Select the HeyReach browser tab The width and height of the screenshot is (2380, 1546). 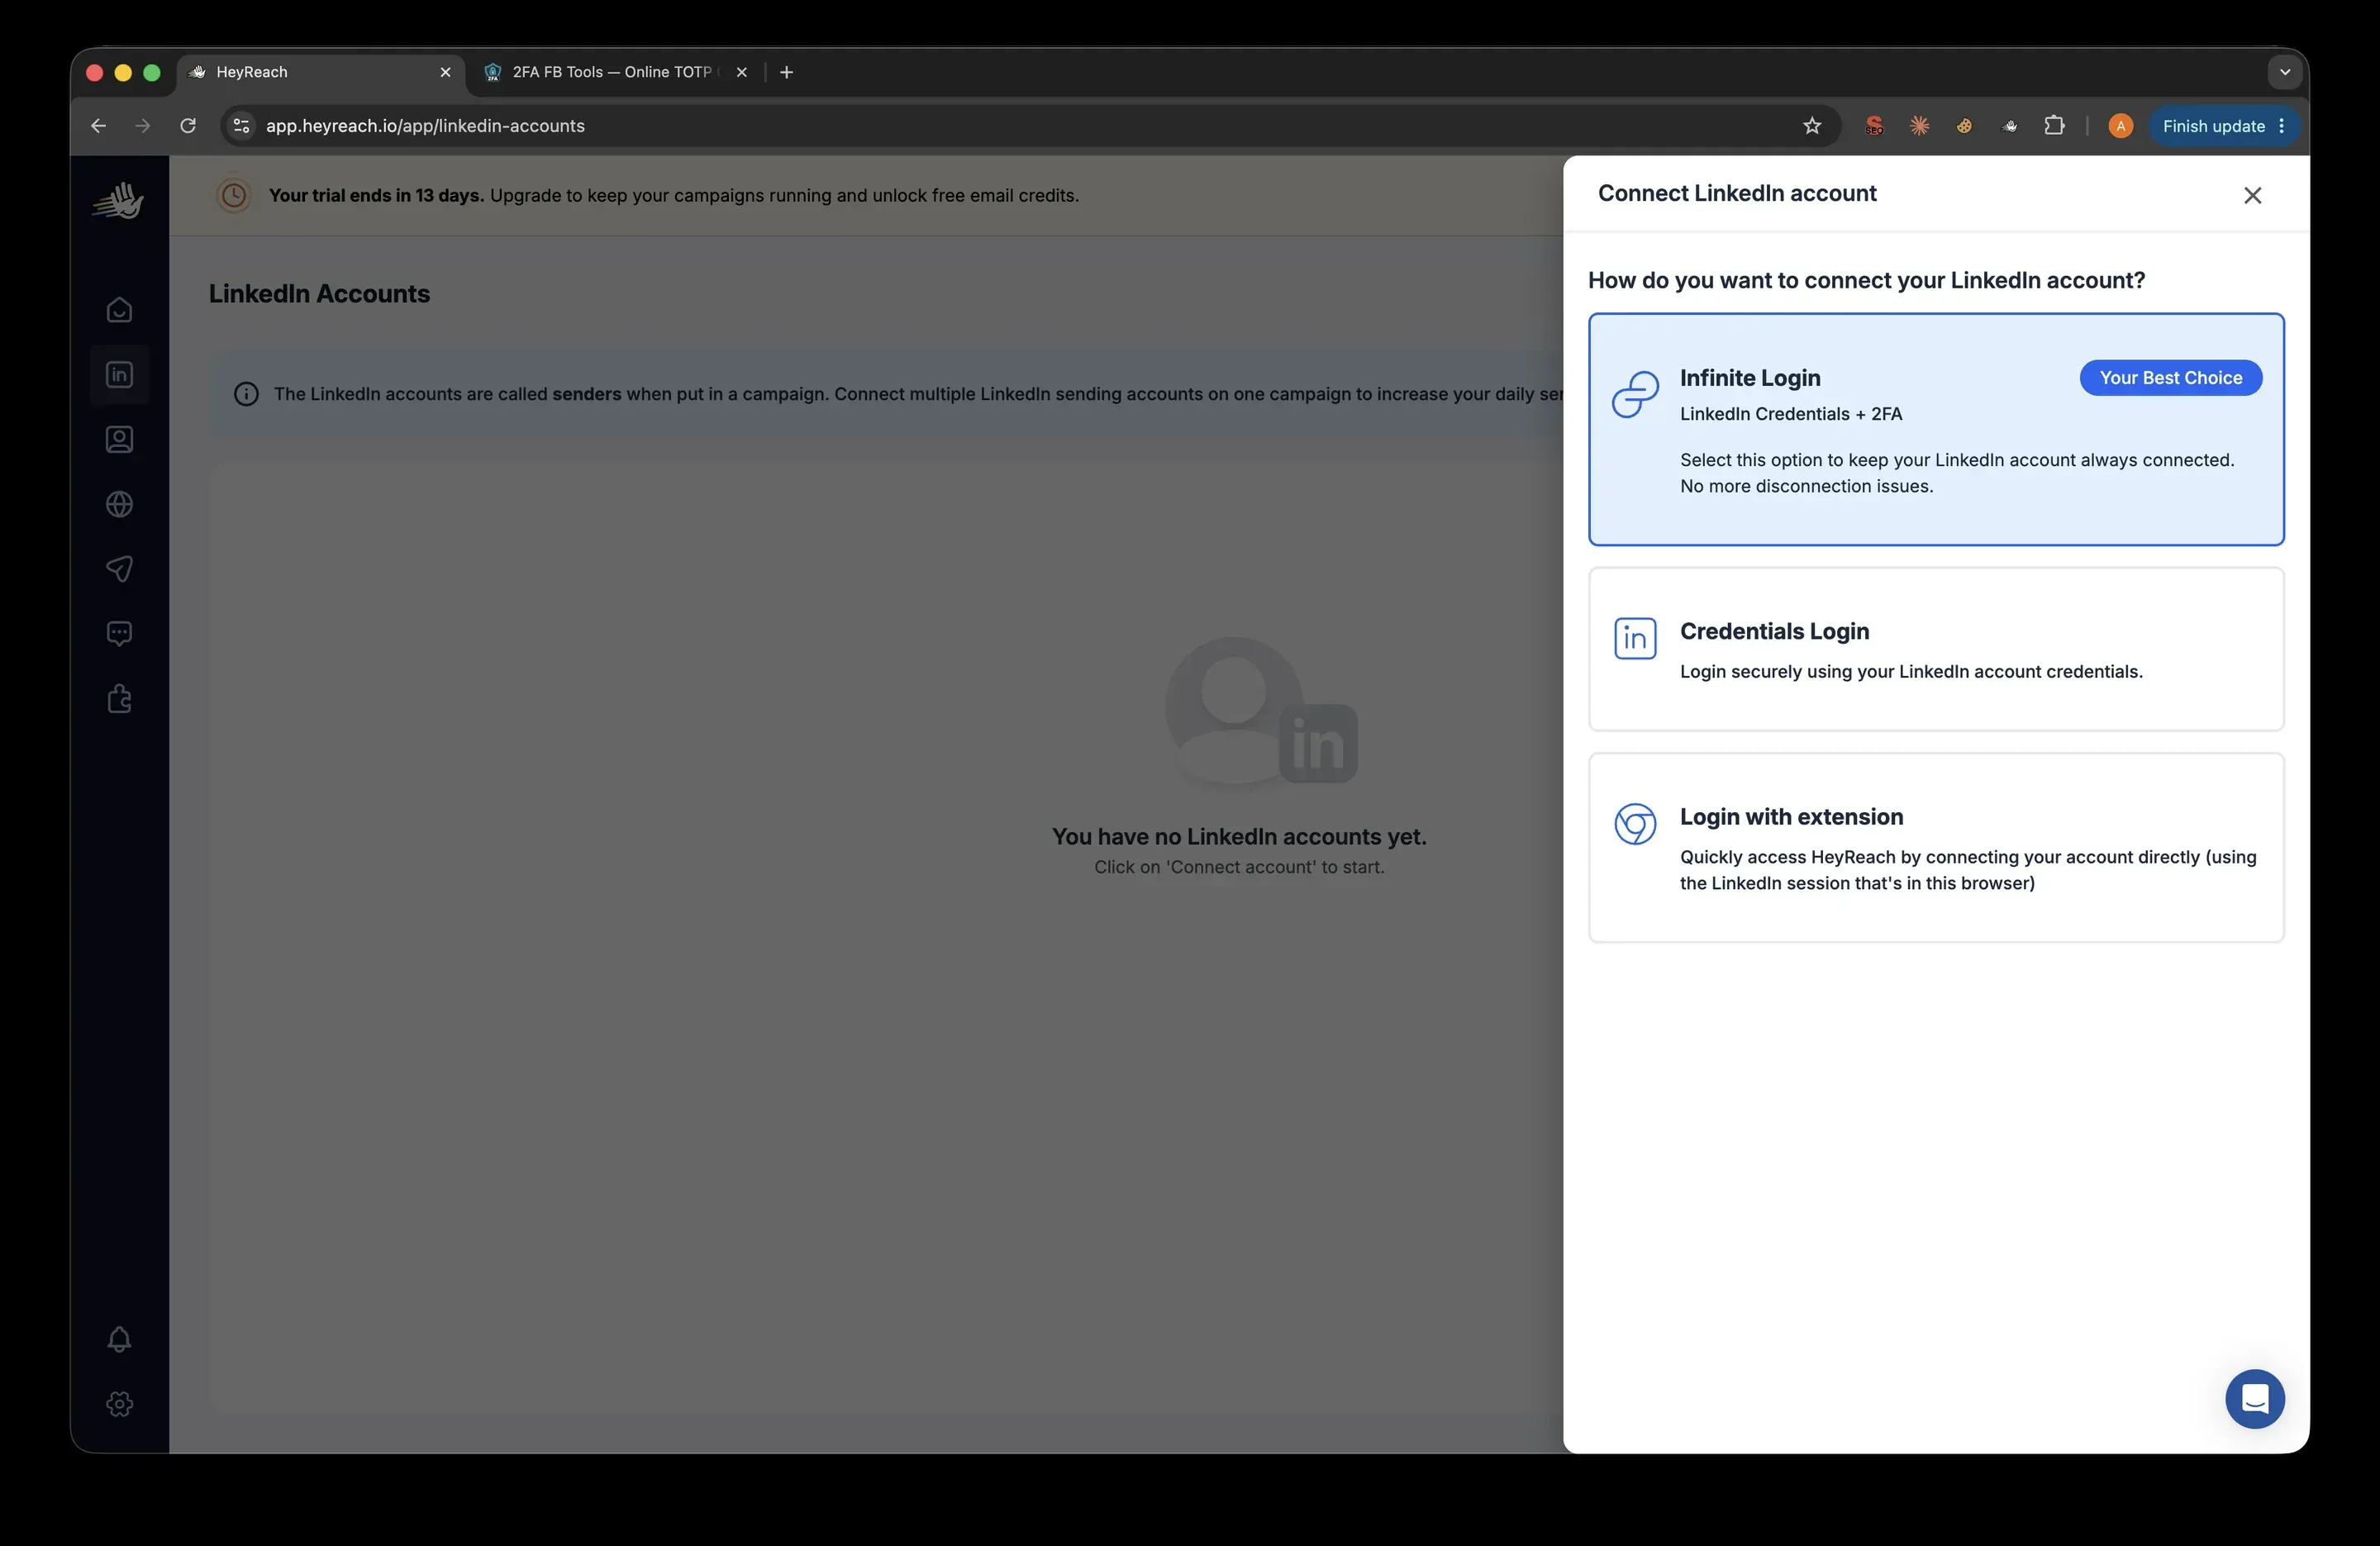[x=320, y=72]
